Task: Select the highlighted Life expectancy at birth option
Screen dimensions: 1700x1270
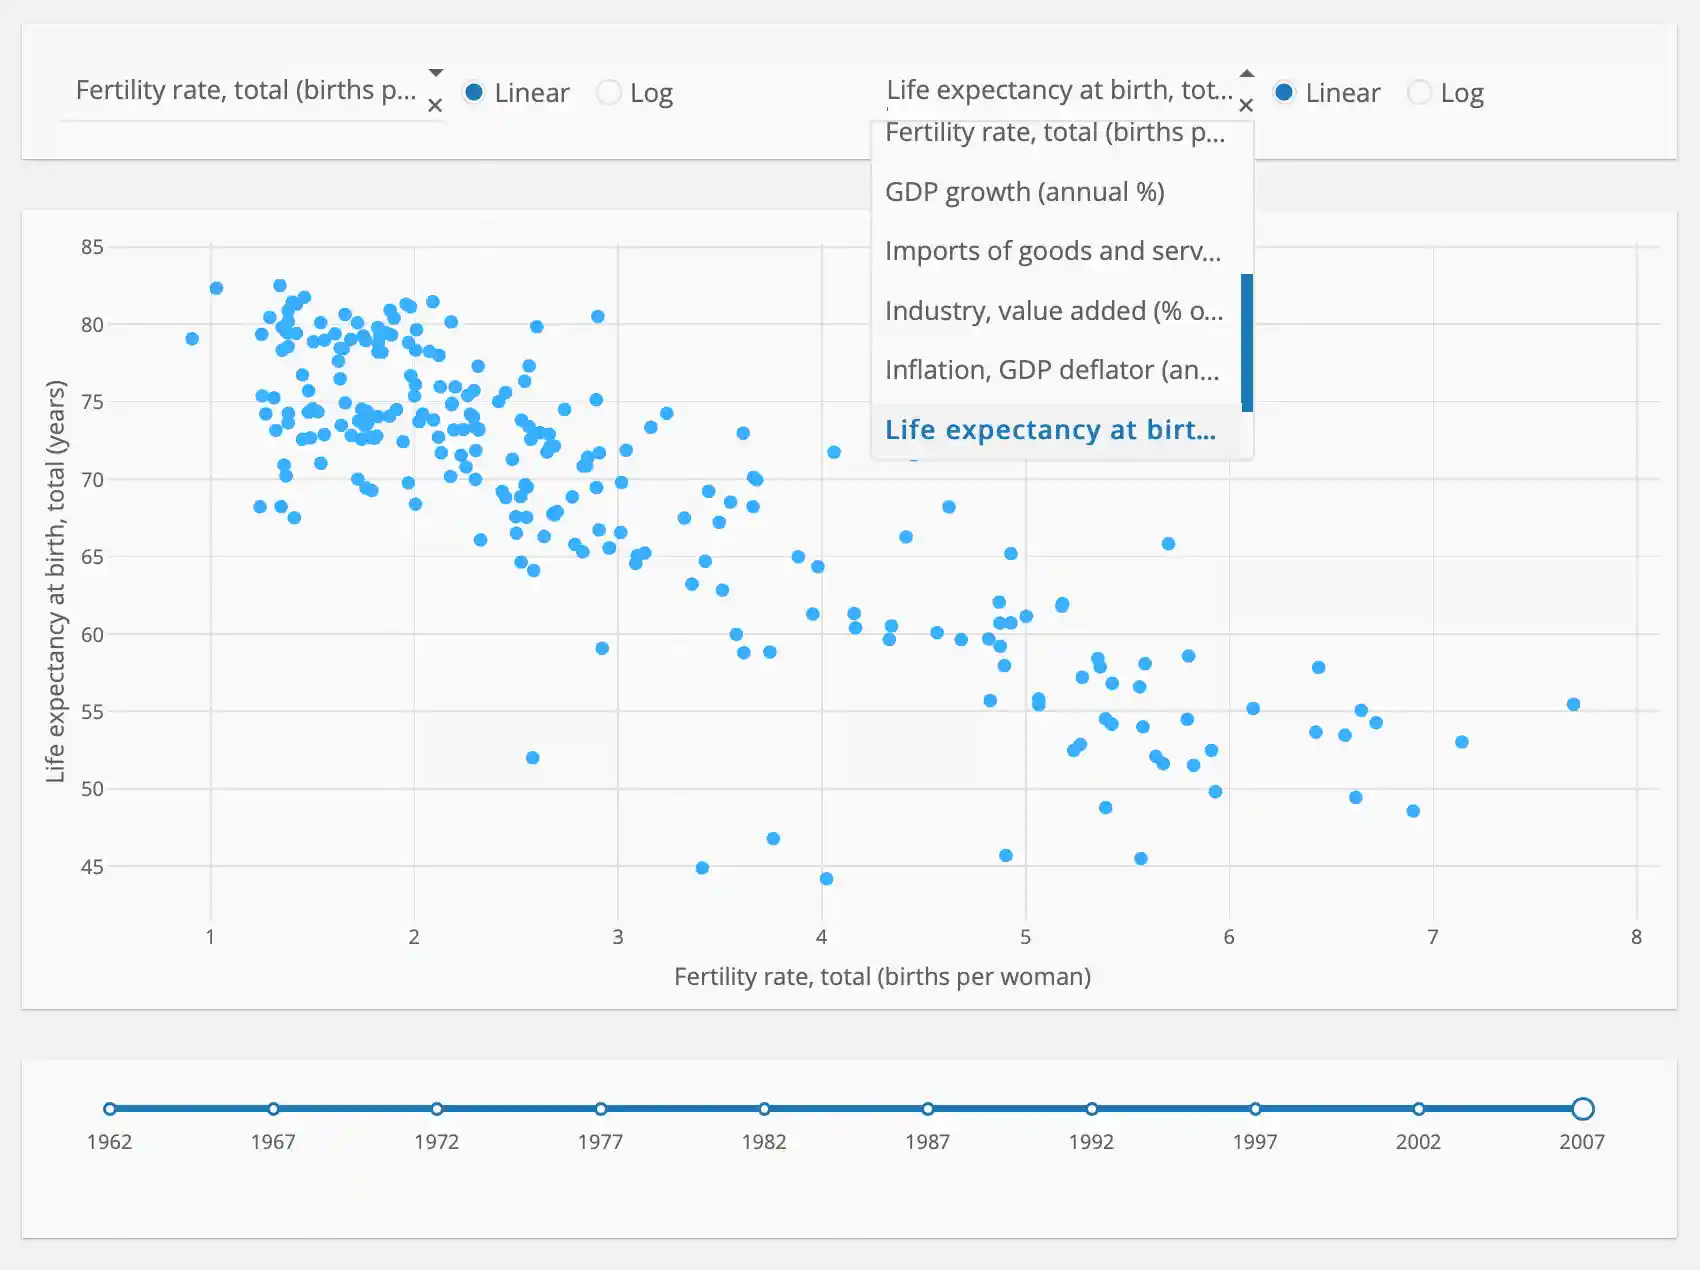Action: (x=1050, y=430)
